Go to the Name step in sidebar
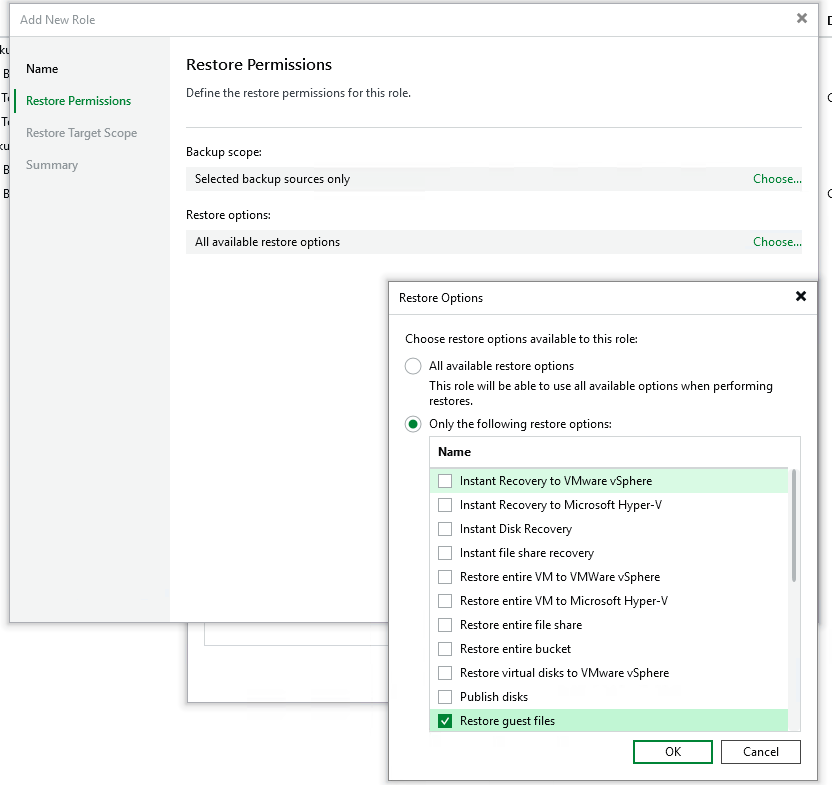 pos(42,69)
